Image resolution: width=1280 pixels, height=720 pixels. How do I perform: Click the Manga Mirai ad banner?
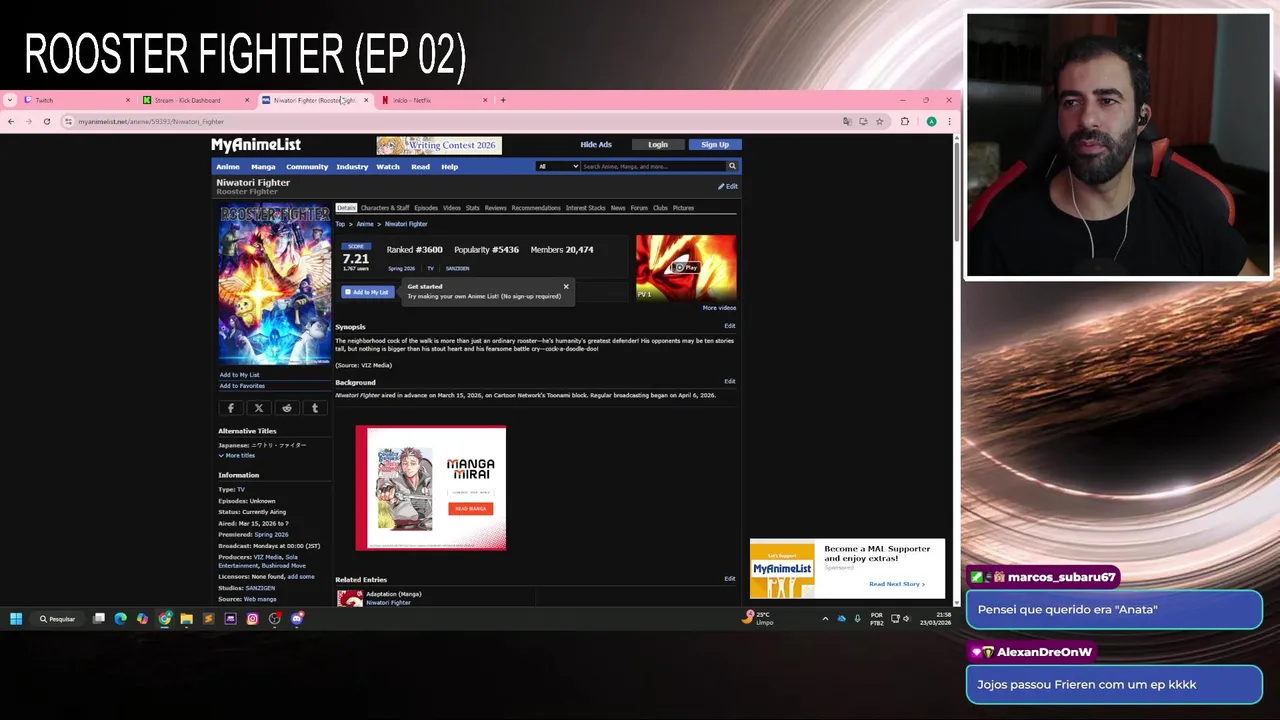click(431, 488)
